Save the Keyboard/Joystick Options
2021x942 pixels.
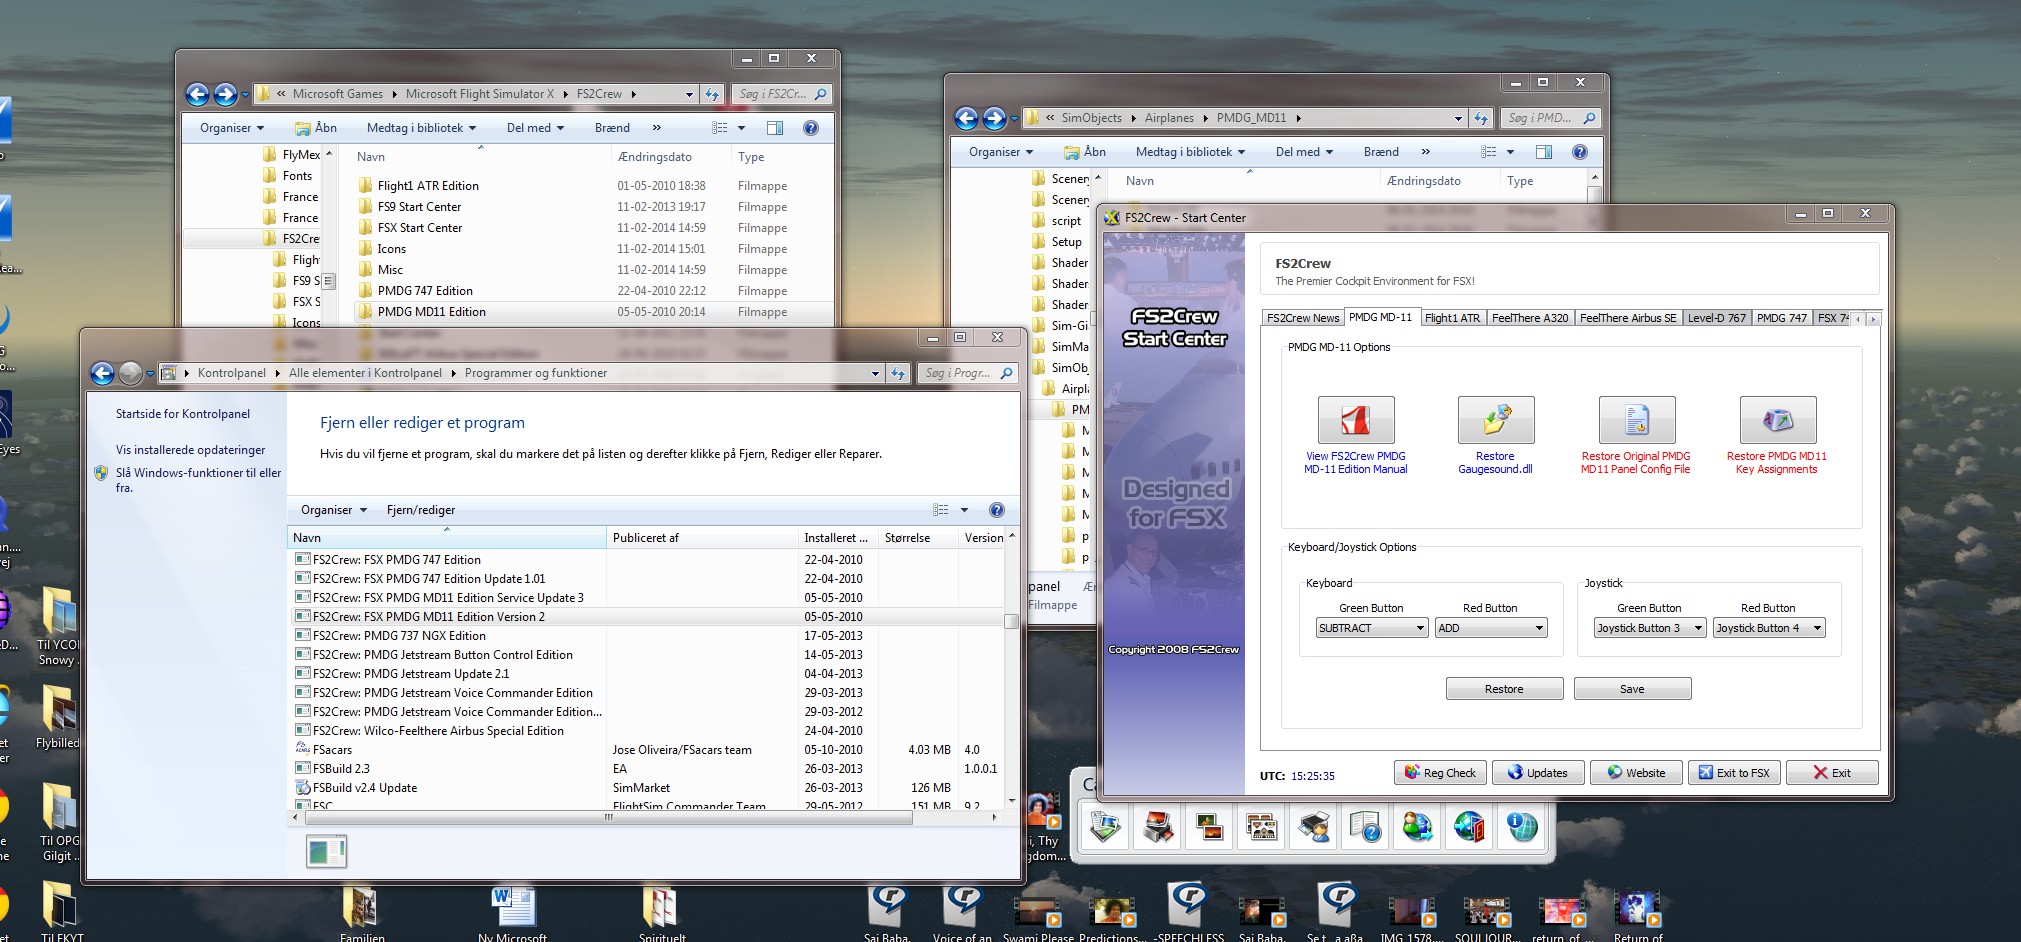tap(1632, 689)
